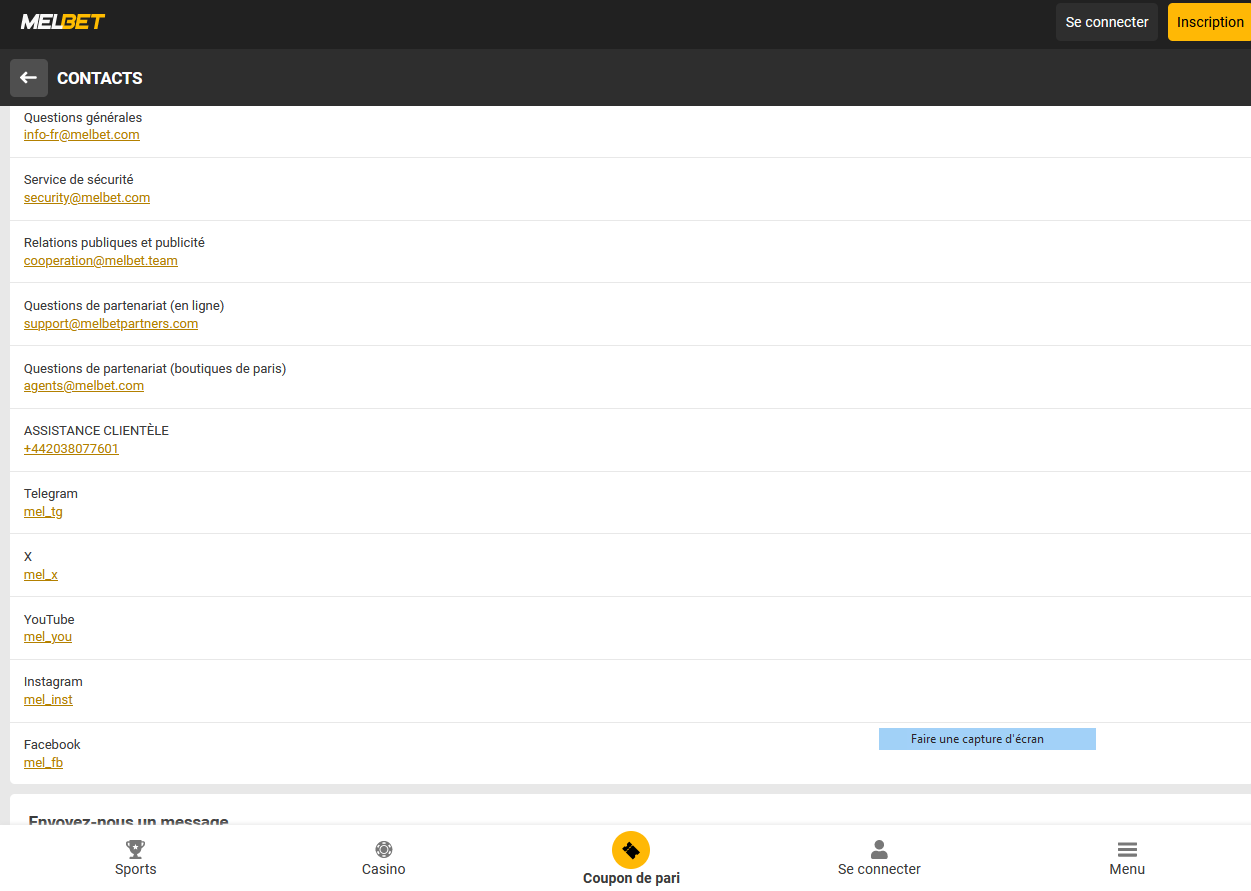Tap the person icon in bottom bar
Image resolution: width=1251 pixels, height=891 pixels.
coord(879,849)
